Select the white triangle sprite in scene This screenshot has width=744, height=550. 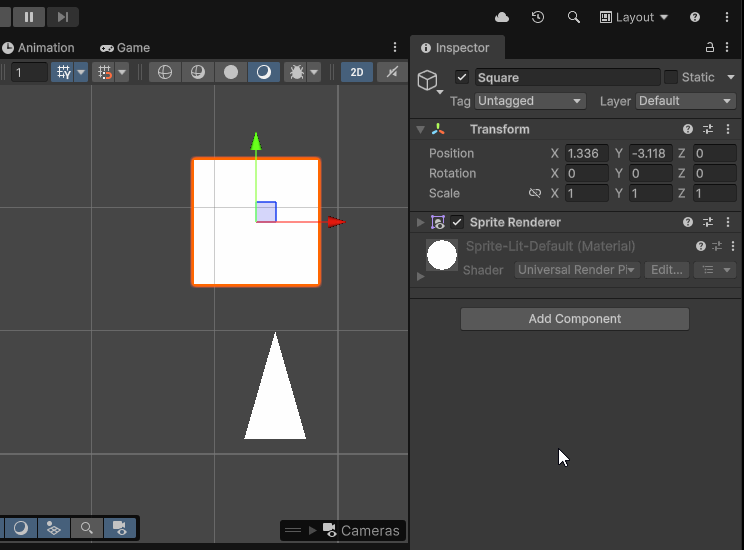tap(275, 394)
